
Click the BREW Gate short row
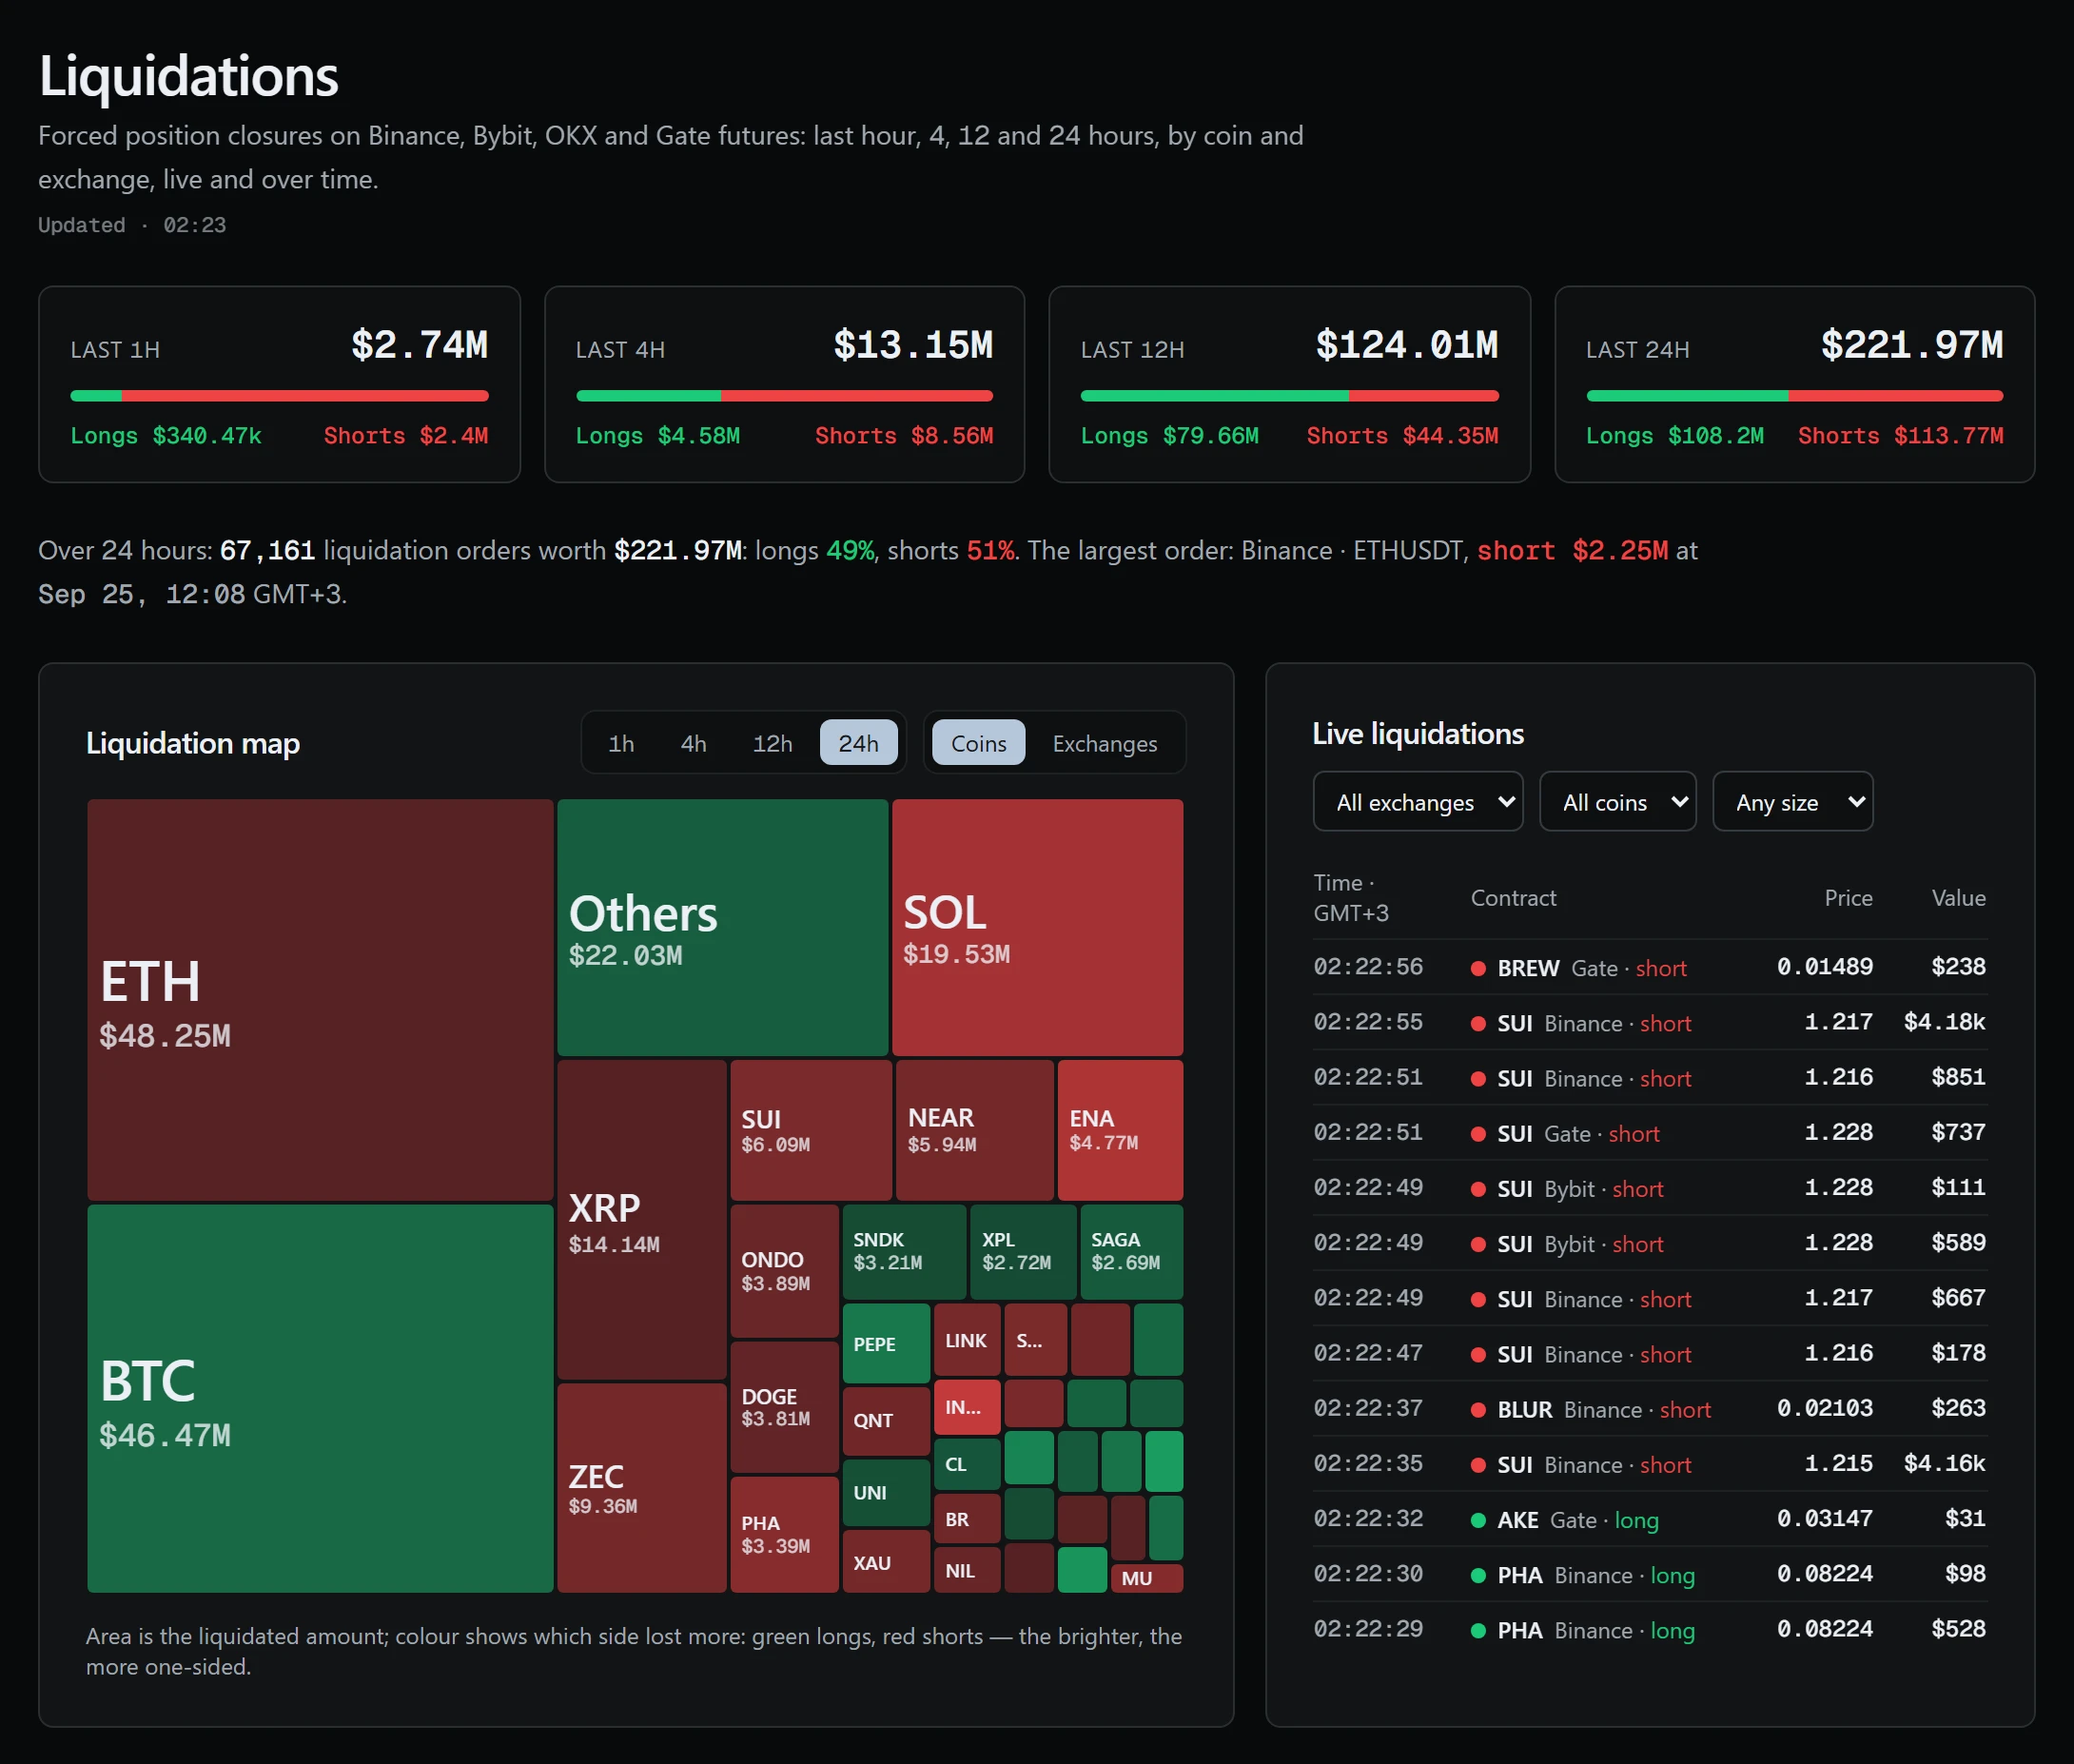(x=1649, y=967)
